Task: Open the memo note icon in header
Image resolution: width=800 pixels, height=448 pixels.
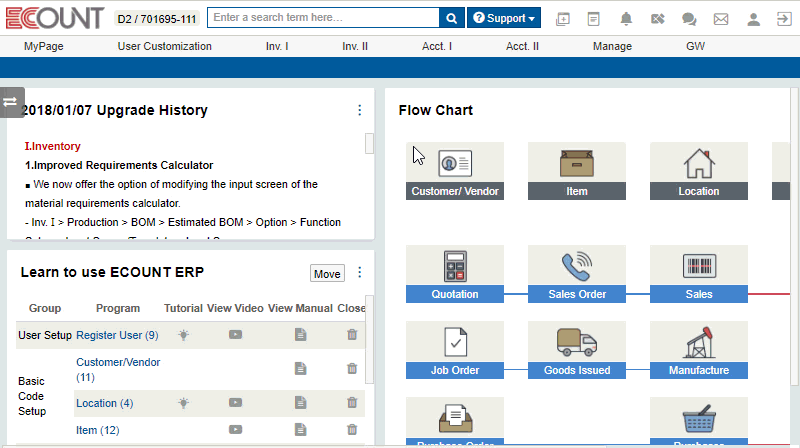Action: [x=593, y=19]
